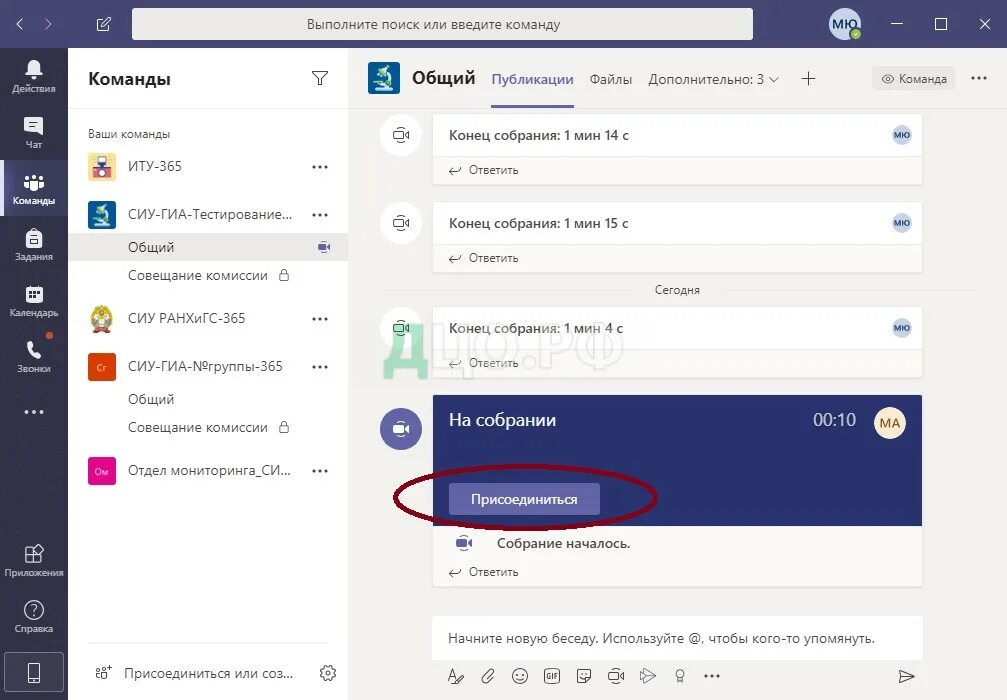This screenshot has width=1007, height=700.
Task: Click the Команда visibility button
Action: [x=914, y=78]
